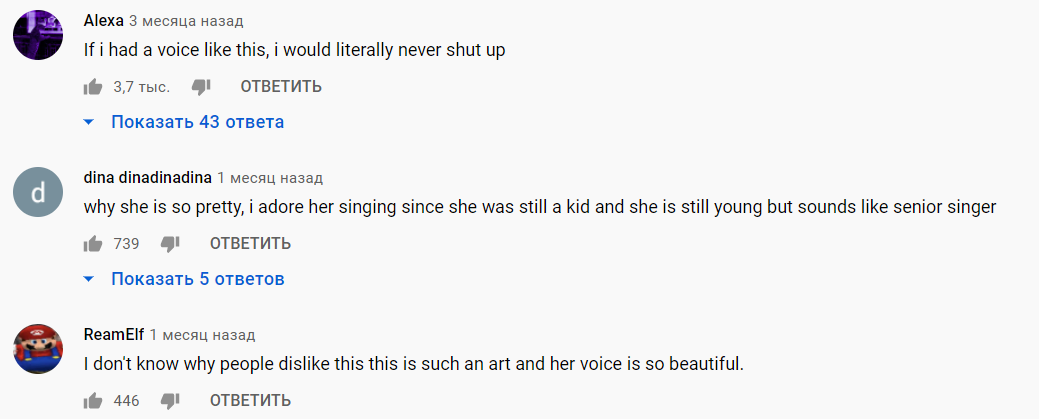Expand the 5 replies arrow
The width and height of the screenshot is (1039, 419).
click(x=88, y=279)
